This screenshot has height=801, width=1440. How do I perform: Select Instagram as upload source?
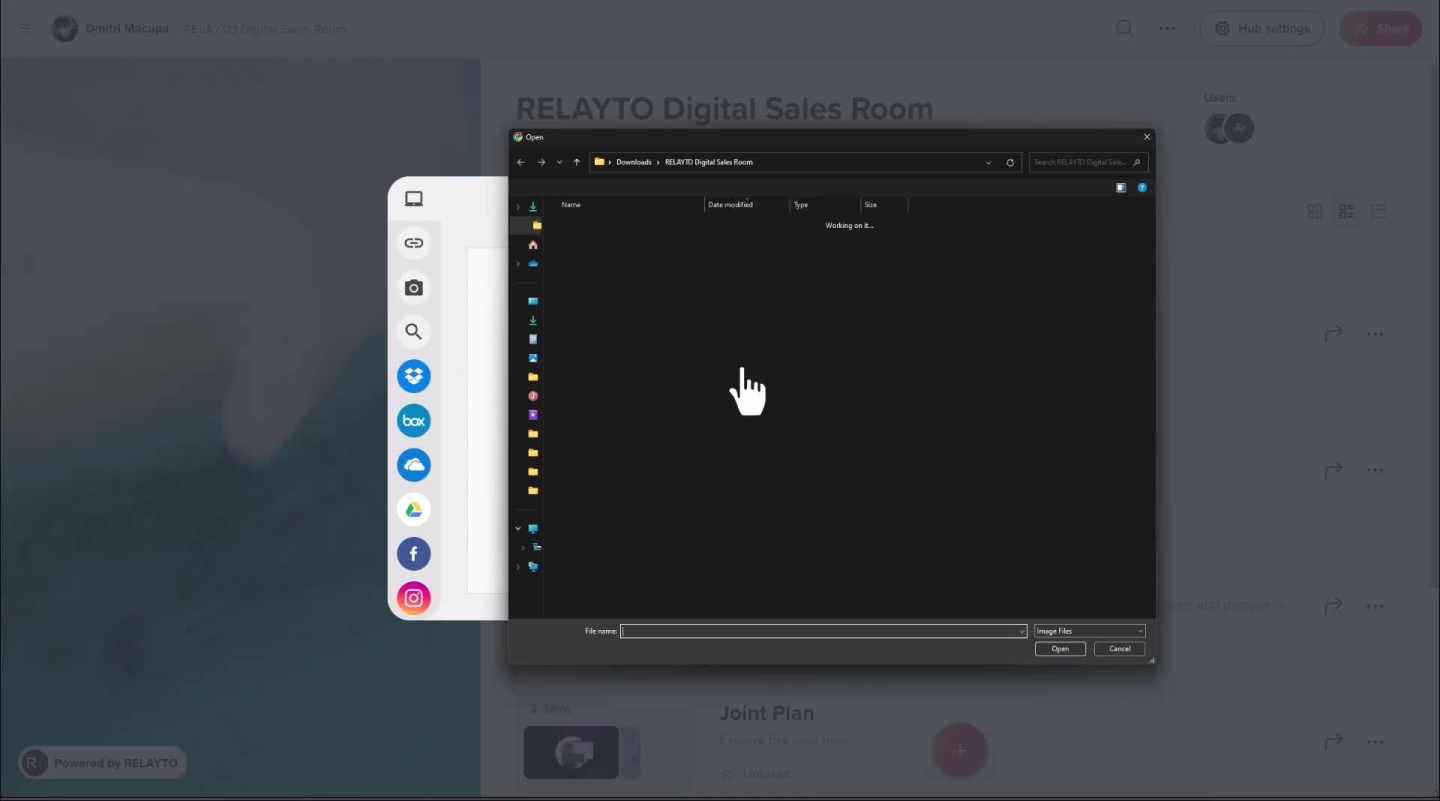[x=414, y=598]
